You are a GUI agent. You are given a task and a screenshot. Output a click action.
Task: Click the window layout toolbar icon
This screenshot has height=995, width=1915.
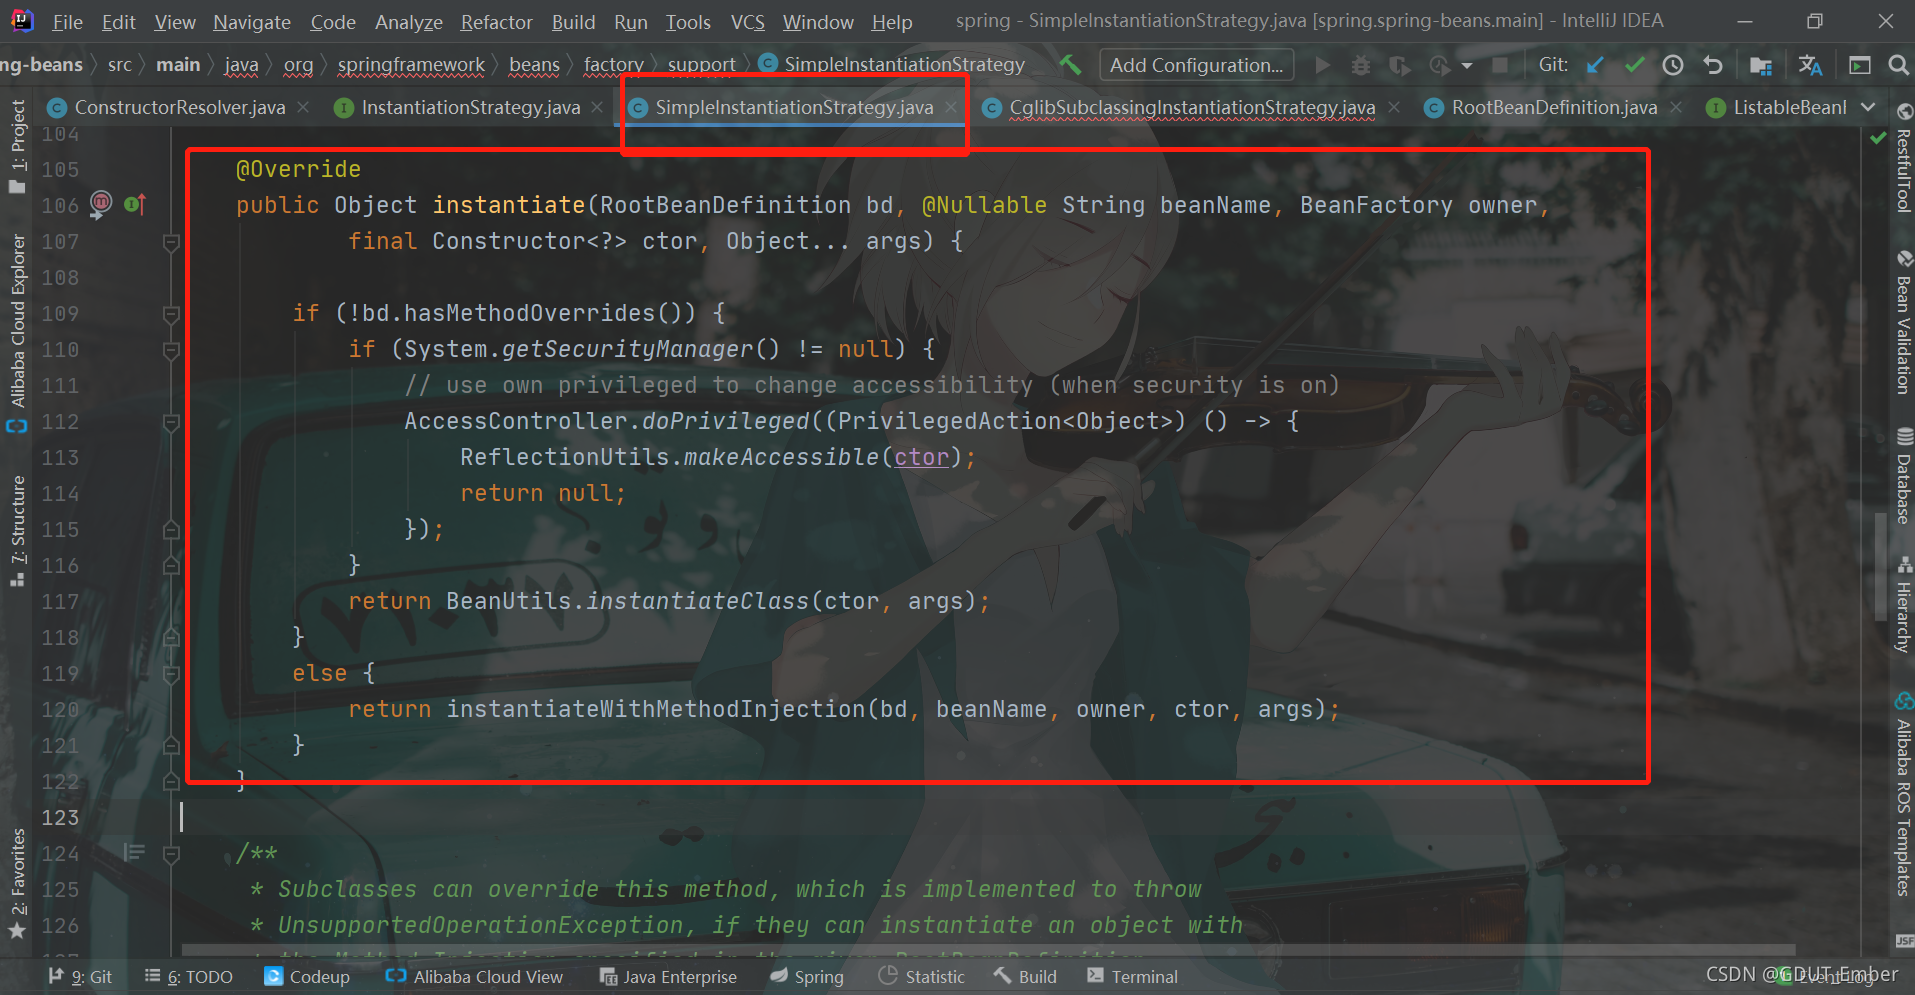(x=1859, y=65)
